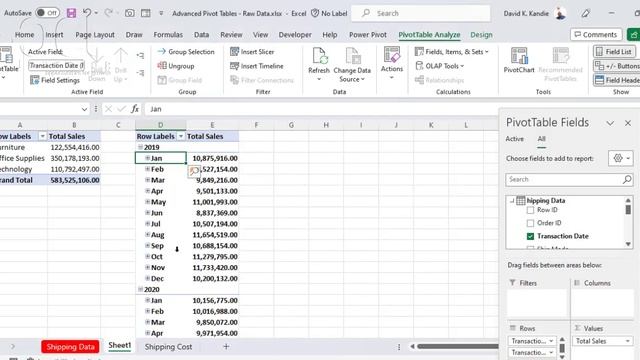Click the horizontal sheet scrollbar
The width and height of the screenshot is (640, 360).
pos(457,347)
